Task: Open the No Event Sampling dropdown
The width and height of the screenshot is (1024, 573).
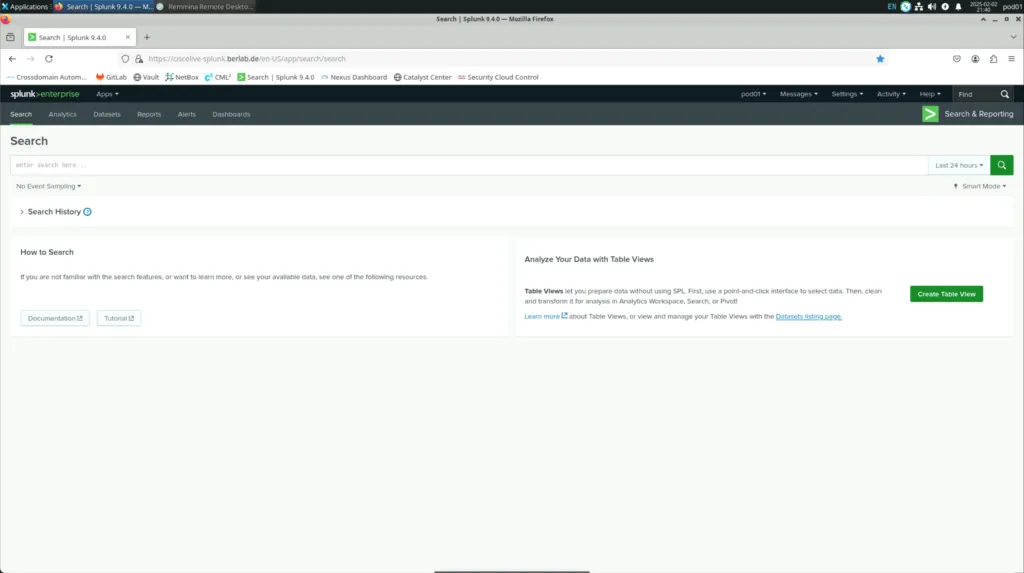Action: tap(48, 186)
